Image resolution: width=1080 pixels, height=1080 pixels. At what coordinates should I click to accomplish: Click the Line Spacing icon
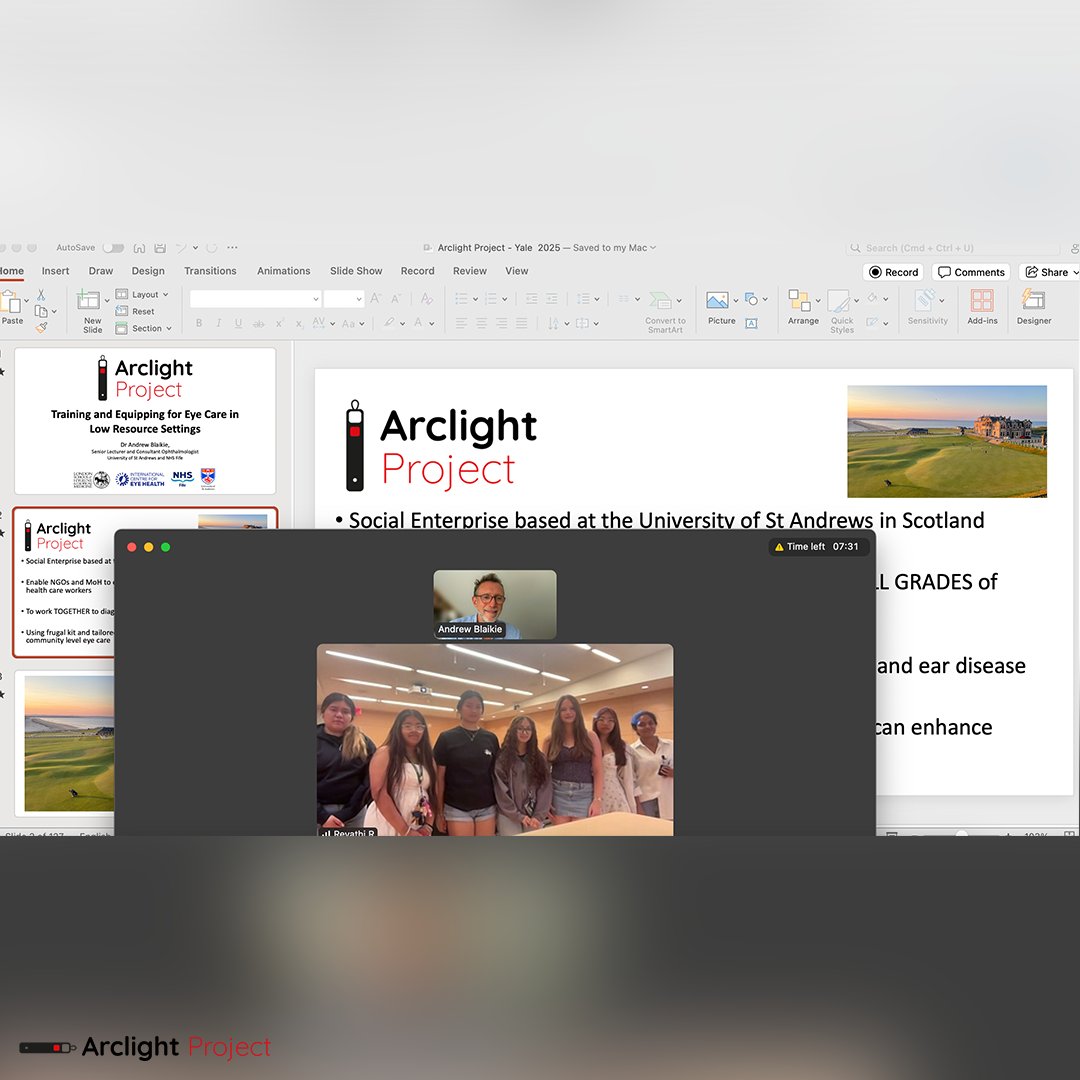(x=584, y=299)
